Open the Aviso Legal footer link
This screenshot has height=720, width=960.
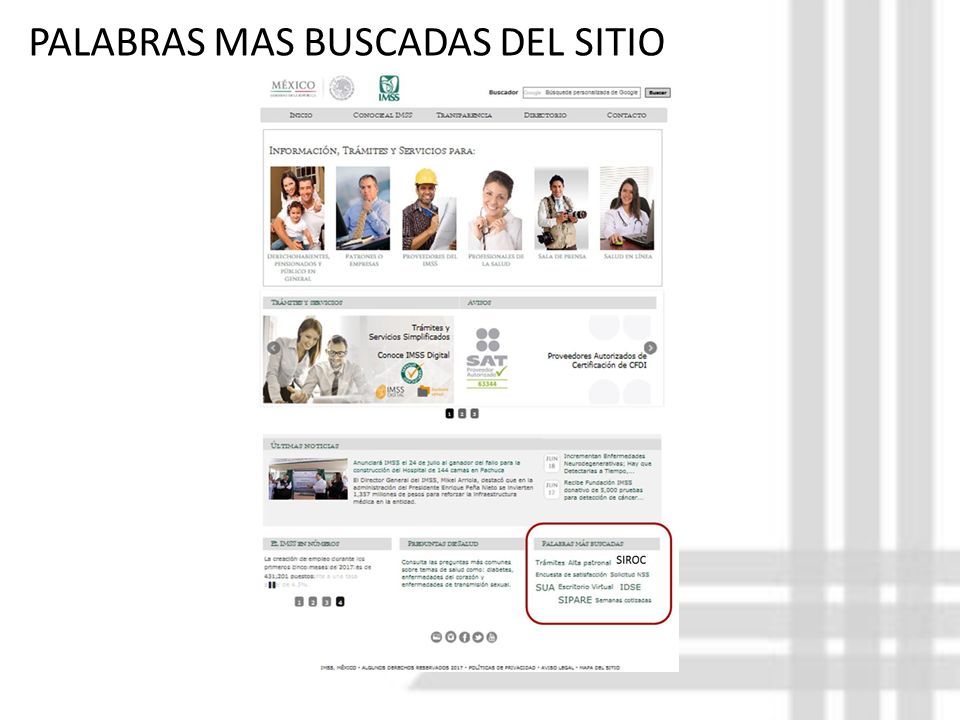point(557,667)
